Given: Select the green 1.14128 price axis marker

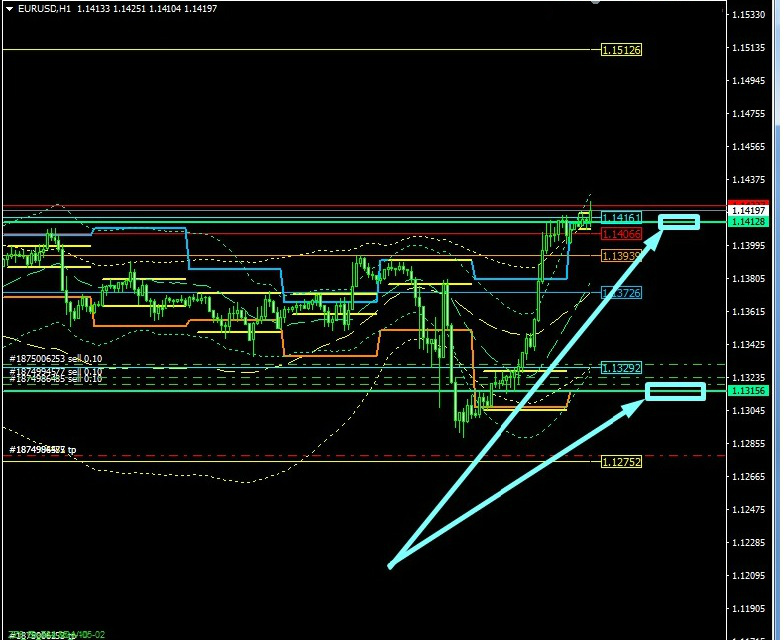Looking at the screenshot, I should point(748,222).
